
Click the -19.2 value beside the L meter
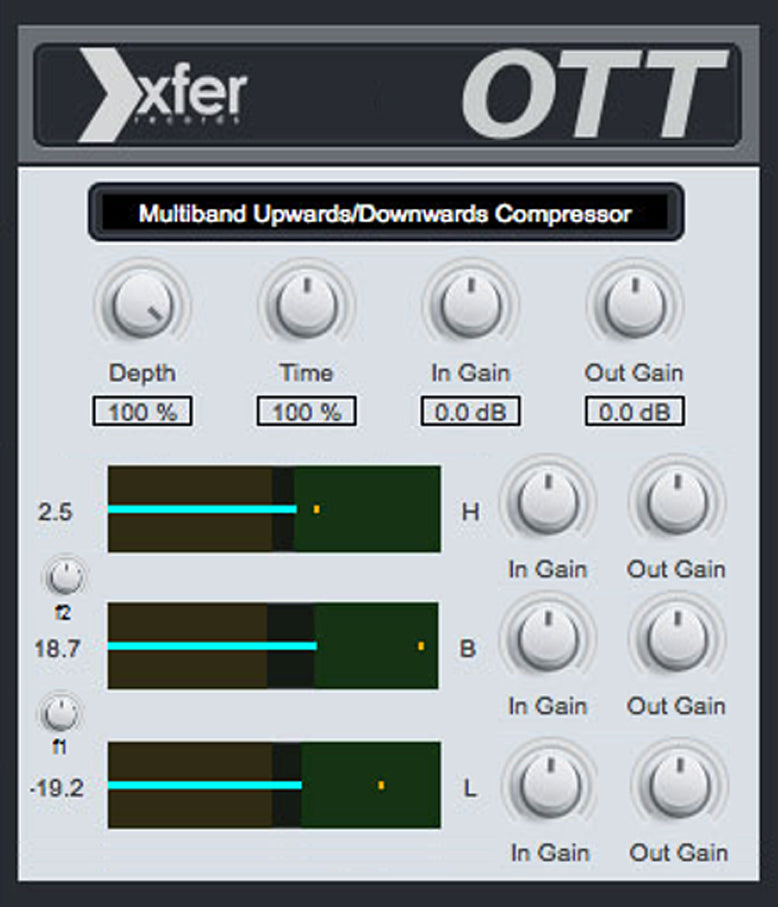coord(57,788)
